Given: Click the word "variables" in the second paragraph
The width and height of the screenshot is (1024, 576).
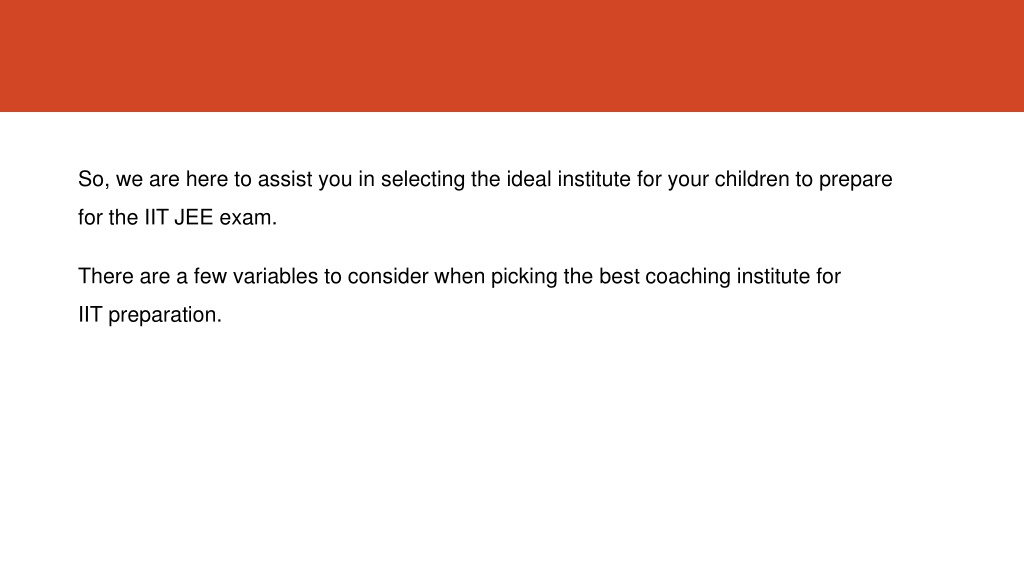Looking at the screenshot, I should pyautogui.click(x=275, y=276).
